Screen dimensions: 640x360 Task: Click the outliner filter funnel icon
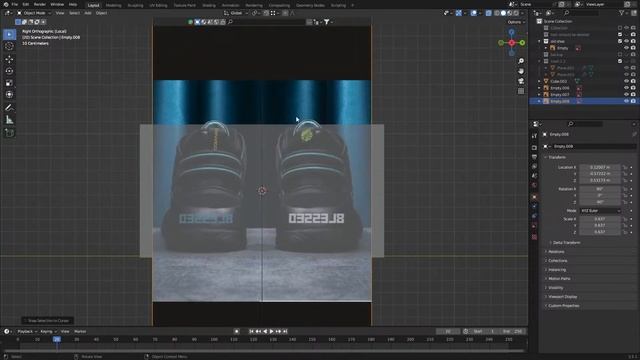coord(622,13)
